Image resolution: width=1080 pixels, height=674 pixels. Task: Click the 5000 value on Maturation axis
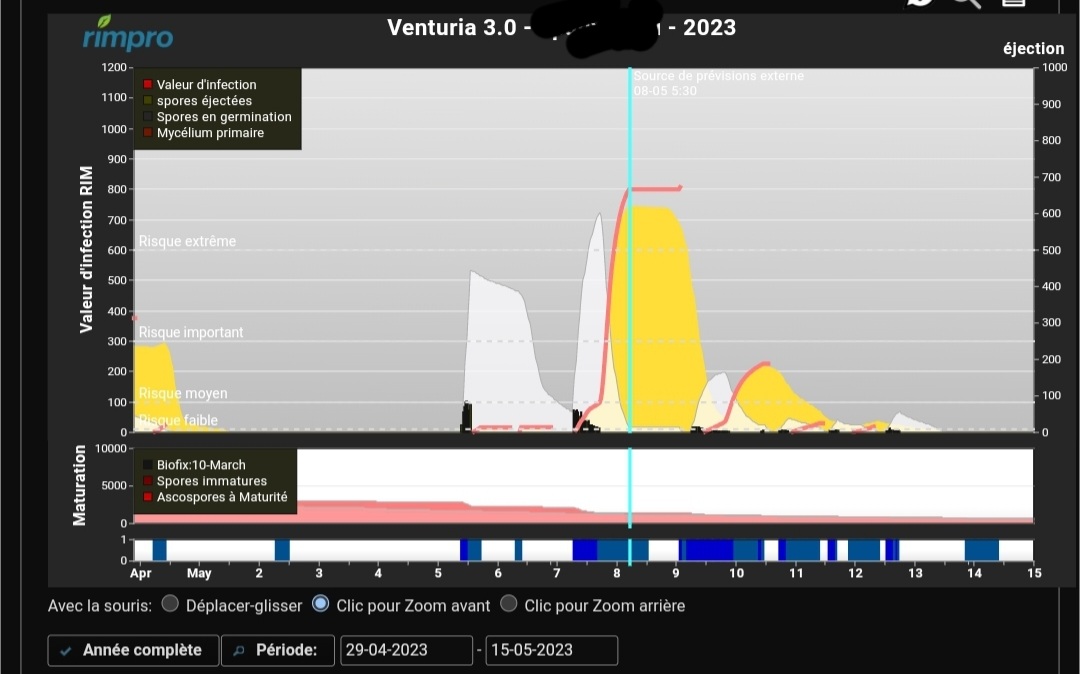coord(114,485)
